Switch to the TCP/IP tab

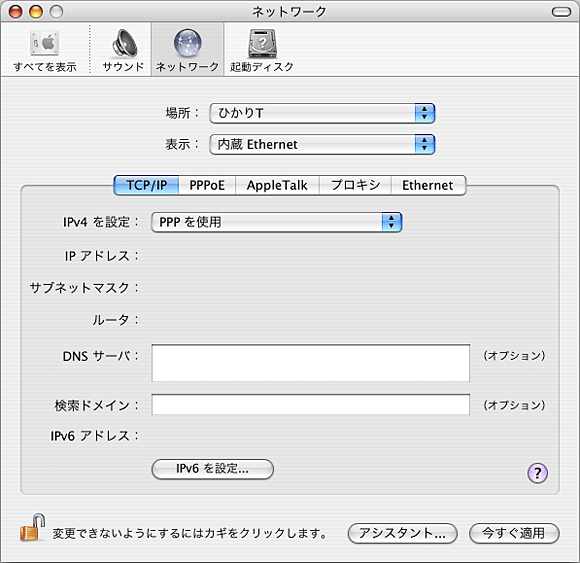[146, 185]
